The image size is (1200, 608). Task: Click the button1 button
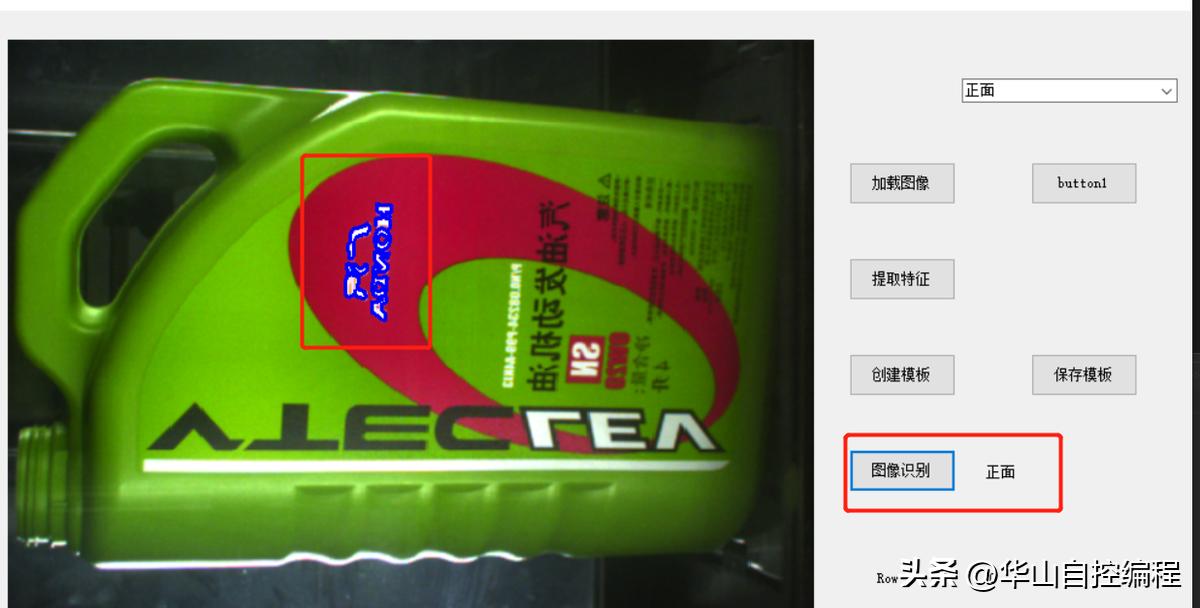coord(1083,183)
